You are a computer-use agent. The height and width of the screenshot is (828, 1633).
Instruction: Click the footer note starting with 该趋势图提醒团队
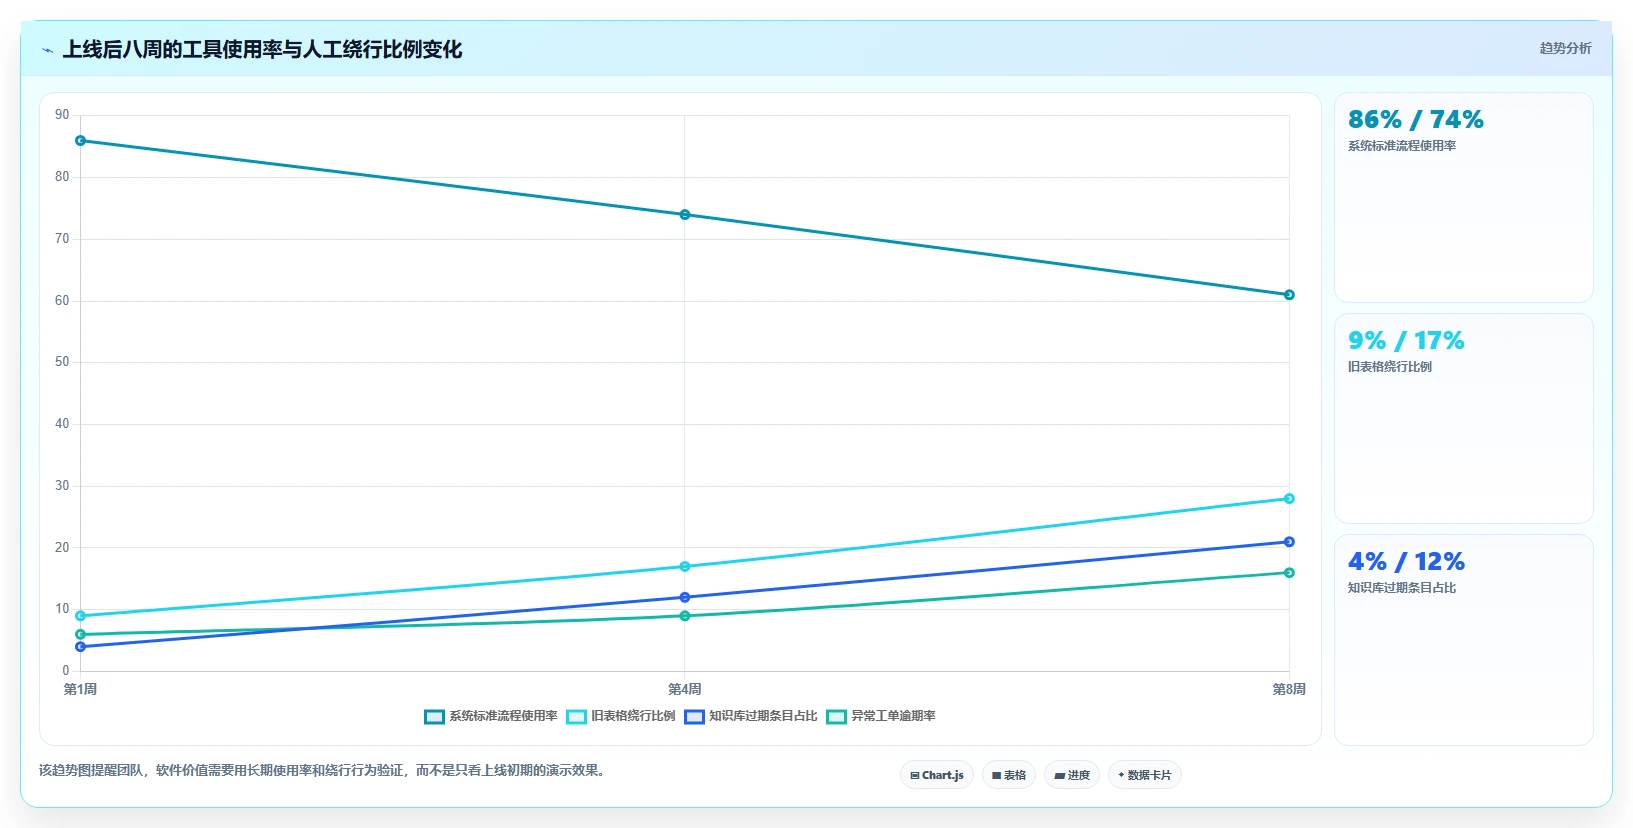tap(324, 770)
